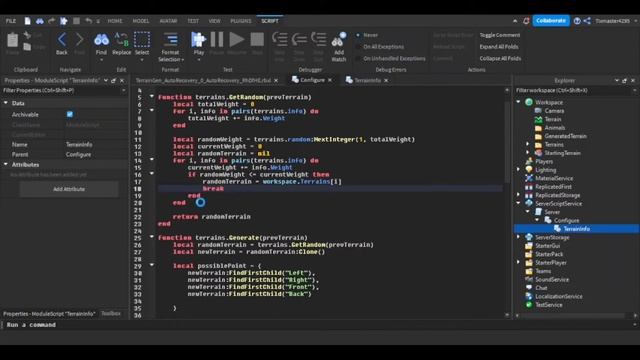Screen dimensions: 640x360
Task: Switch to the PLUGINS ribbon tab
Action: click(241, 21)
